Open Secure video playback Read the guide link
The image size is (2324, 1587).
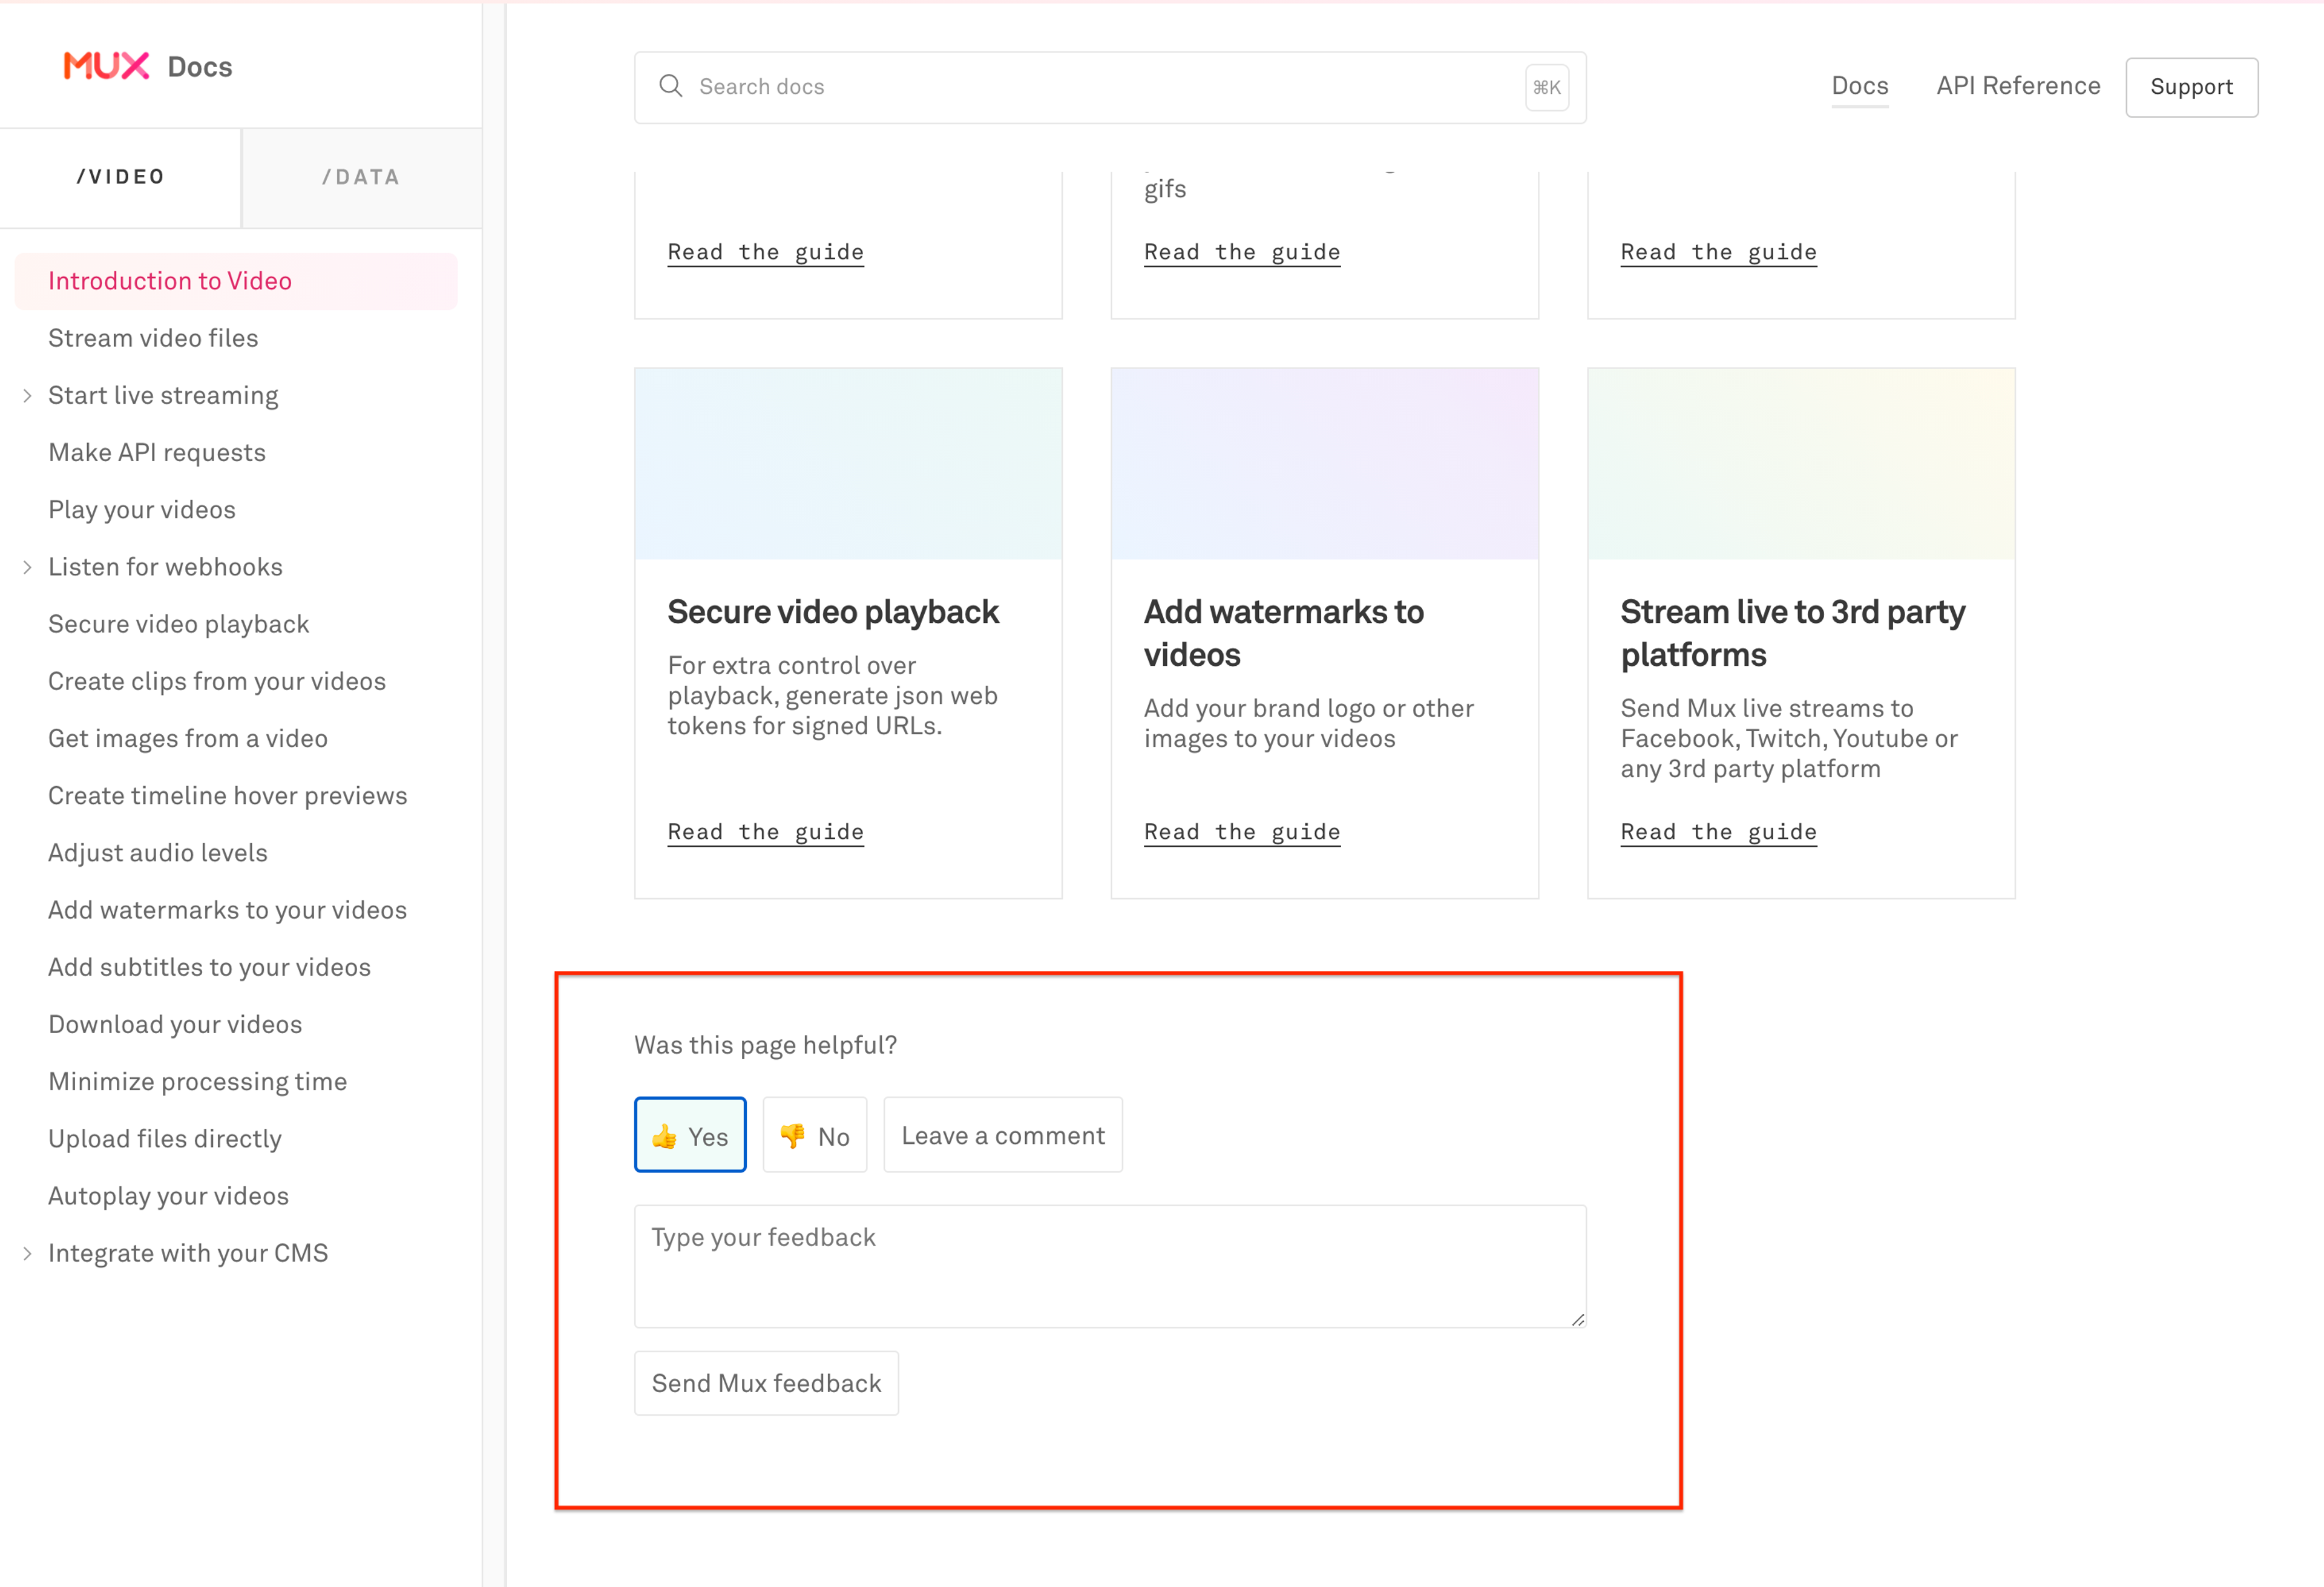tap(765, 832)
